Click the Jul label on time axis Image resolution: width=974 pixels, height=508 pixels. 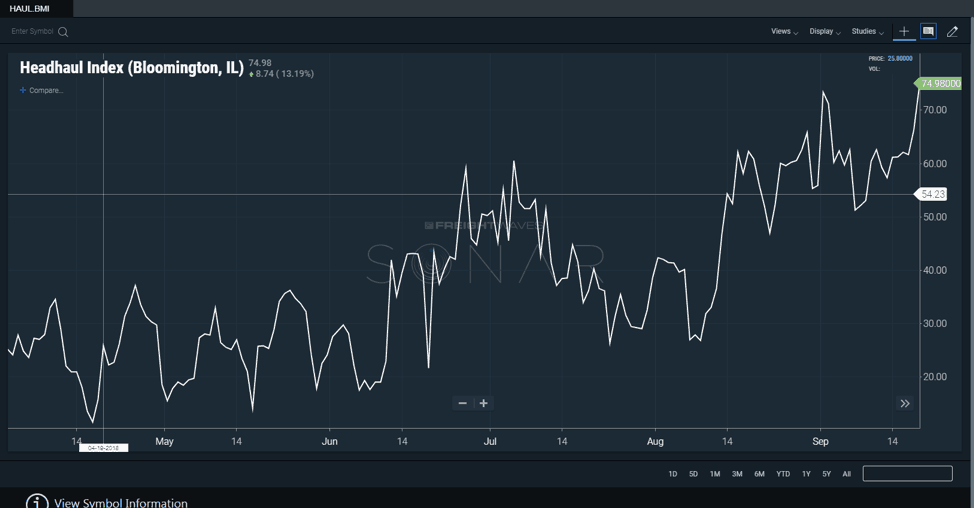(490, 442)
